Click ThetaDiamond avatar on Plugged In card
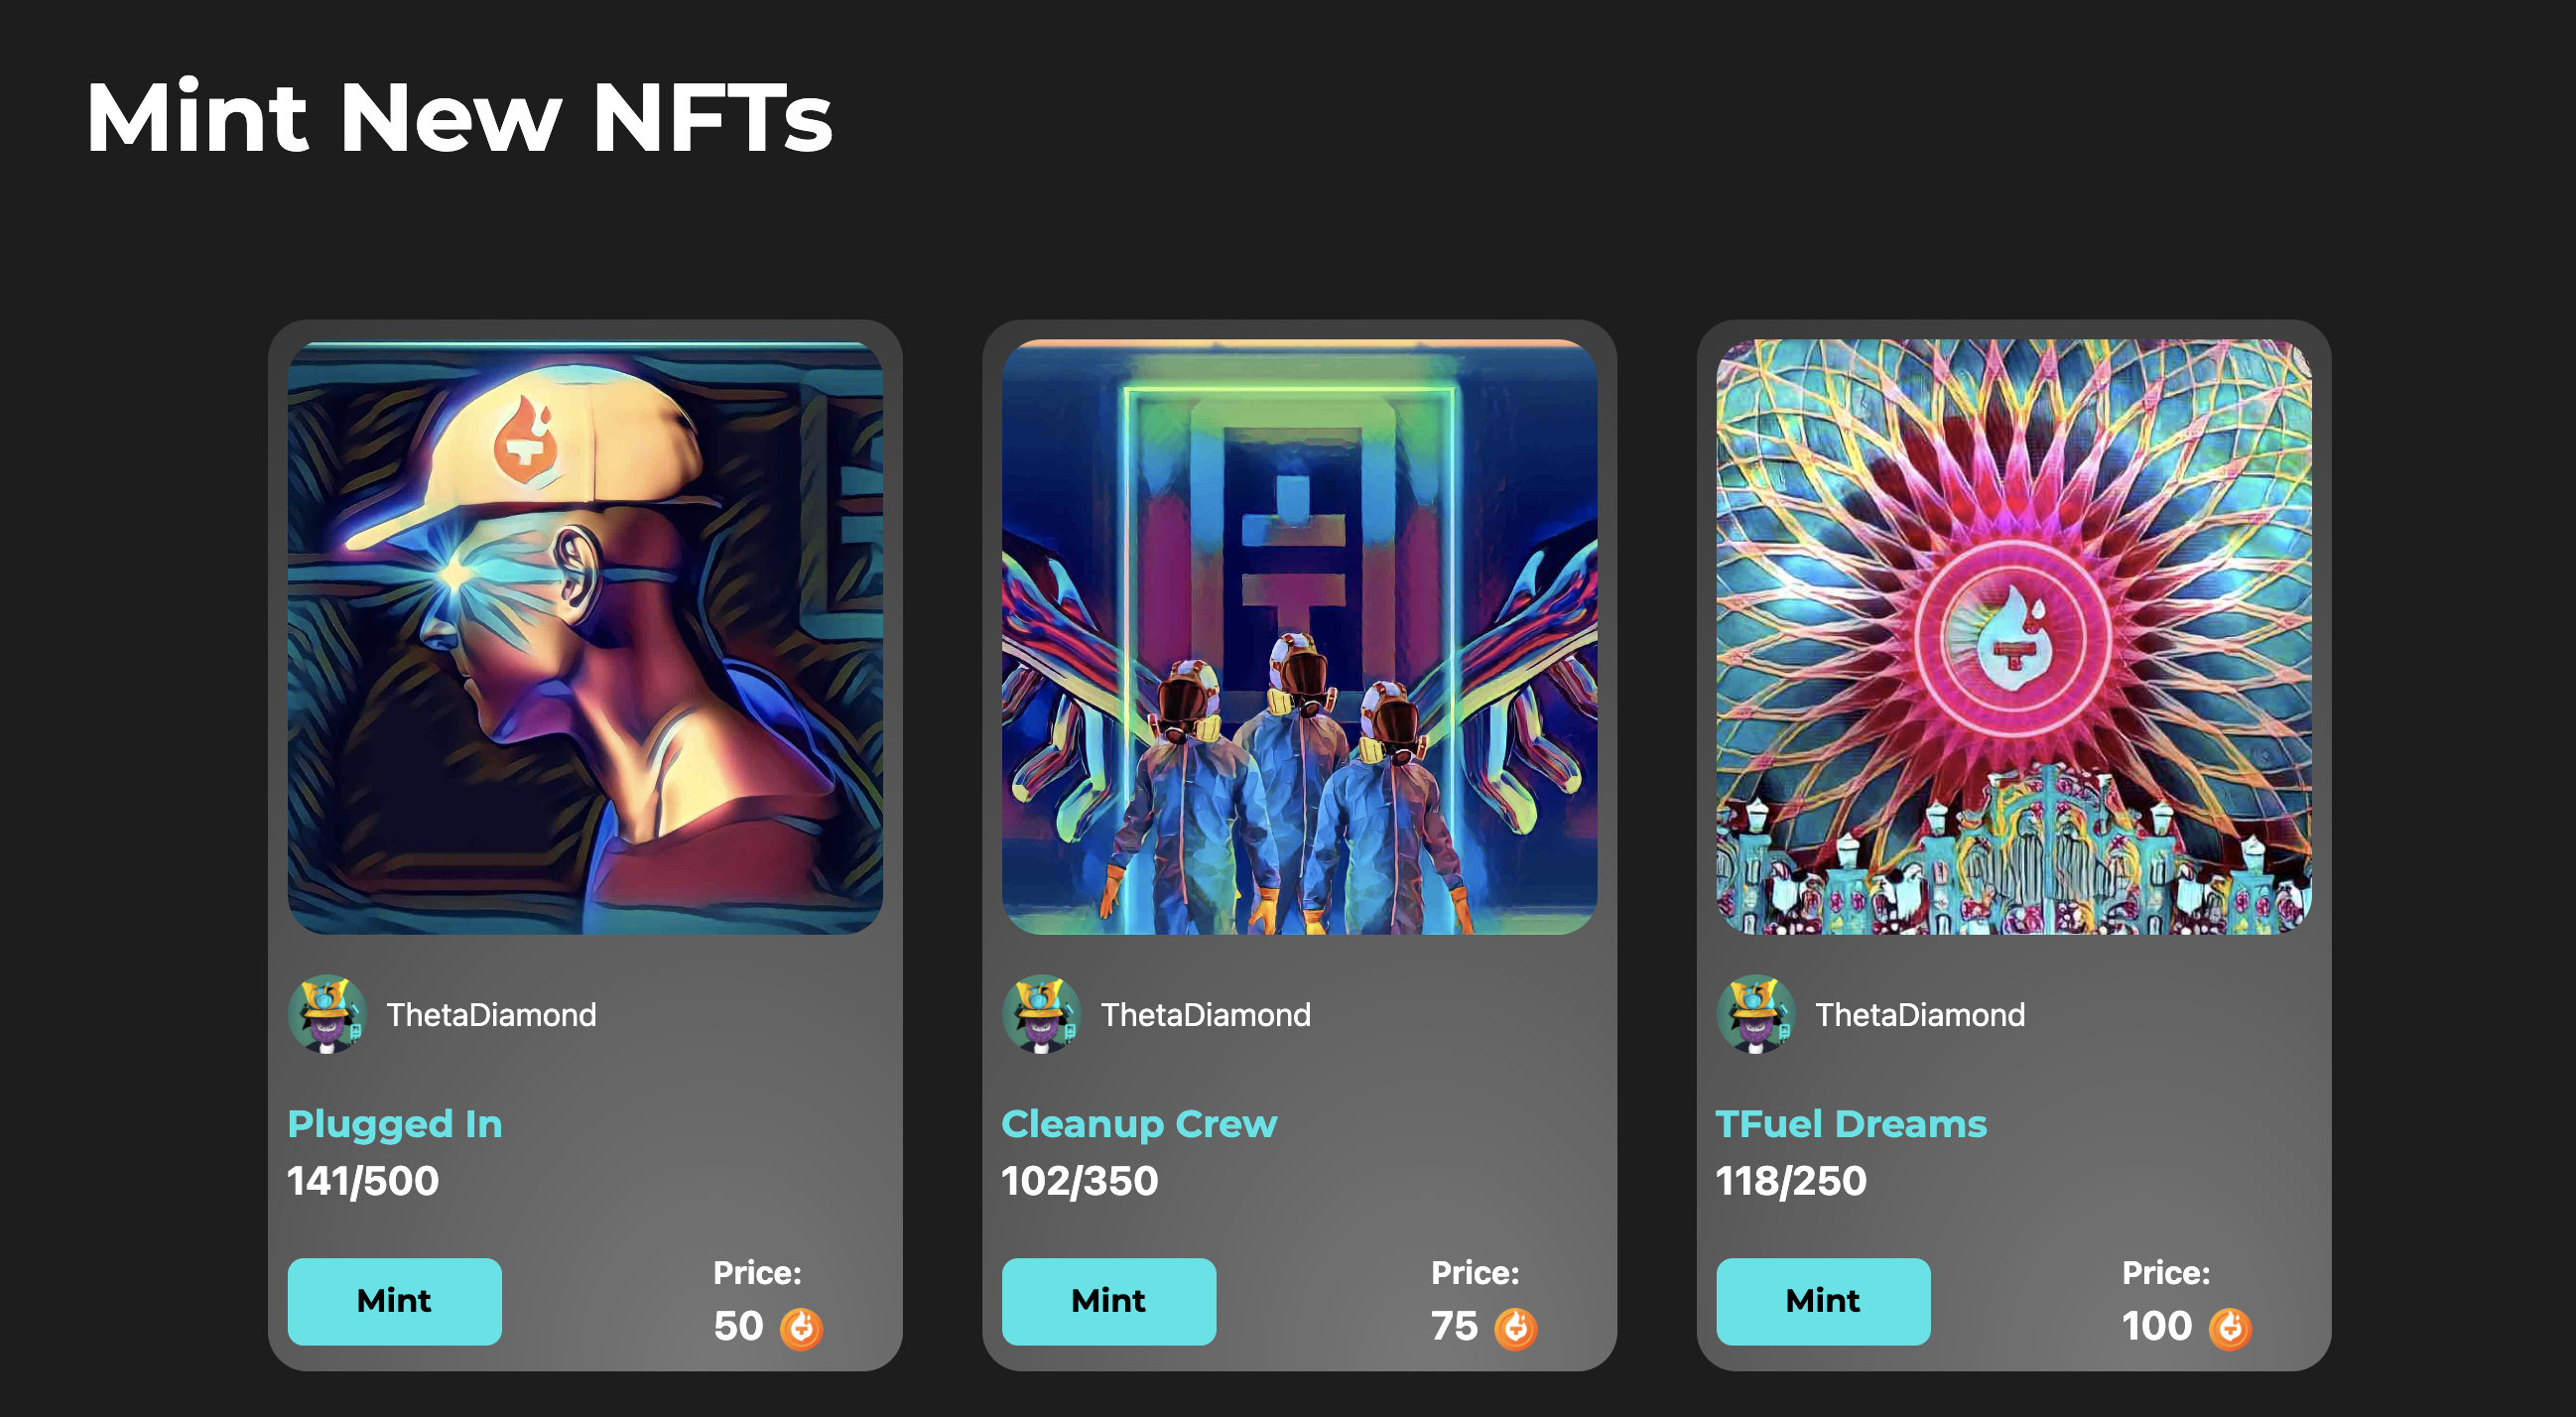 tap(327, 1014)
